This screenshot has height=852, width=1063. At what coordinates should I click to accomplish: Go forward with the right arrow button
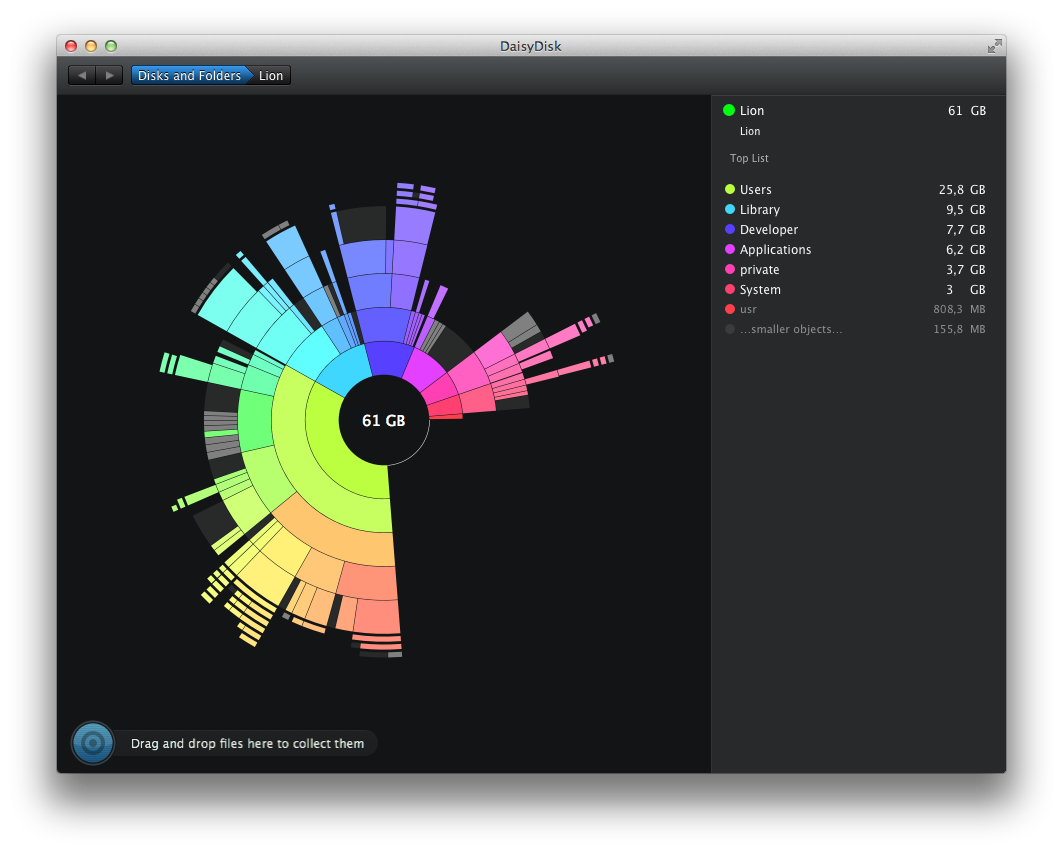pos(109,75)
